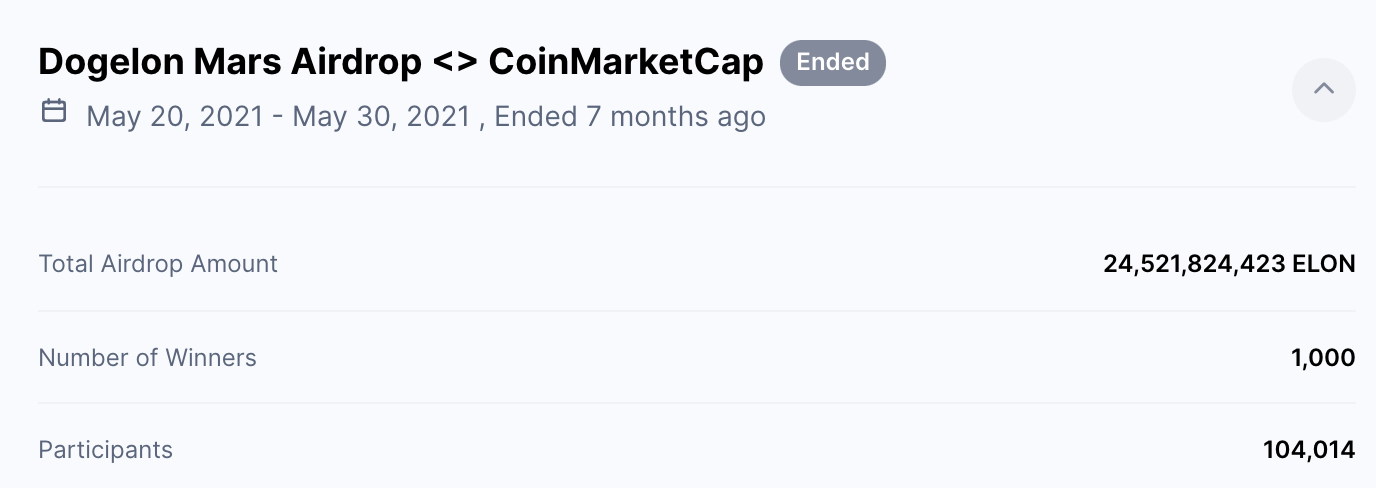Click the word CoinMarketCap in the heading
Screen dimensions: 1376x488
[626, 63]
